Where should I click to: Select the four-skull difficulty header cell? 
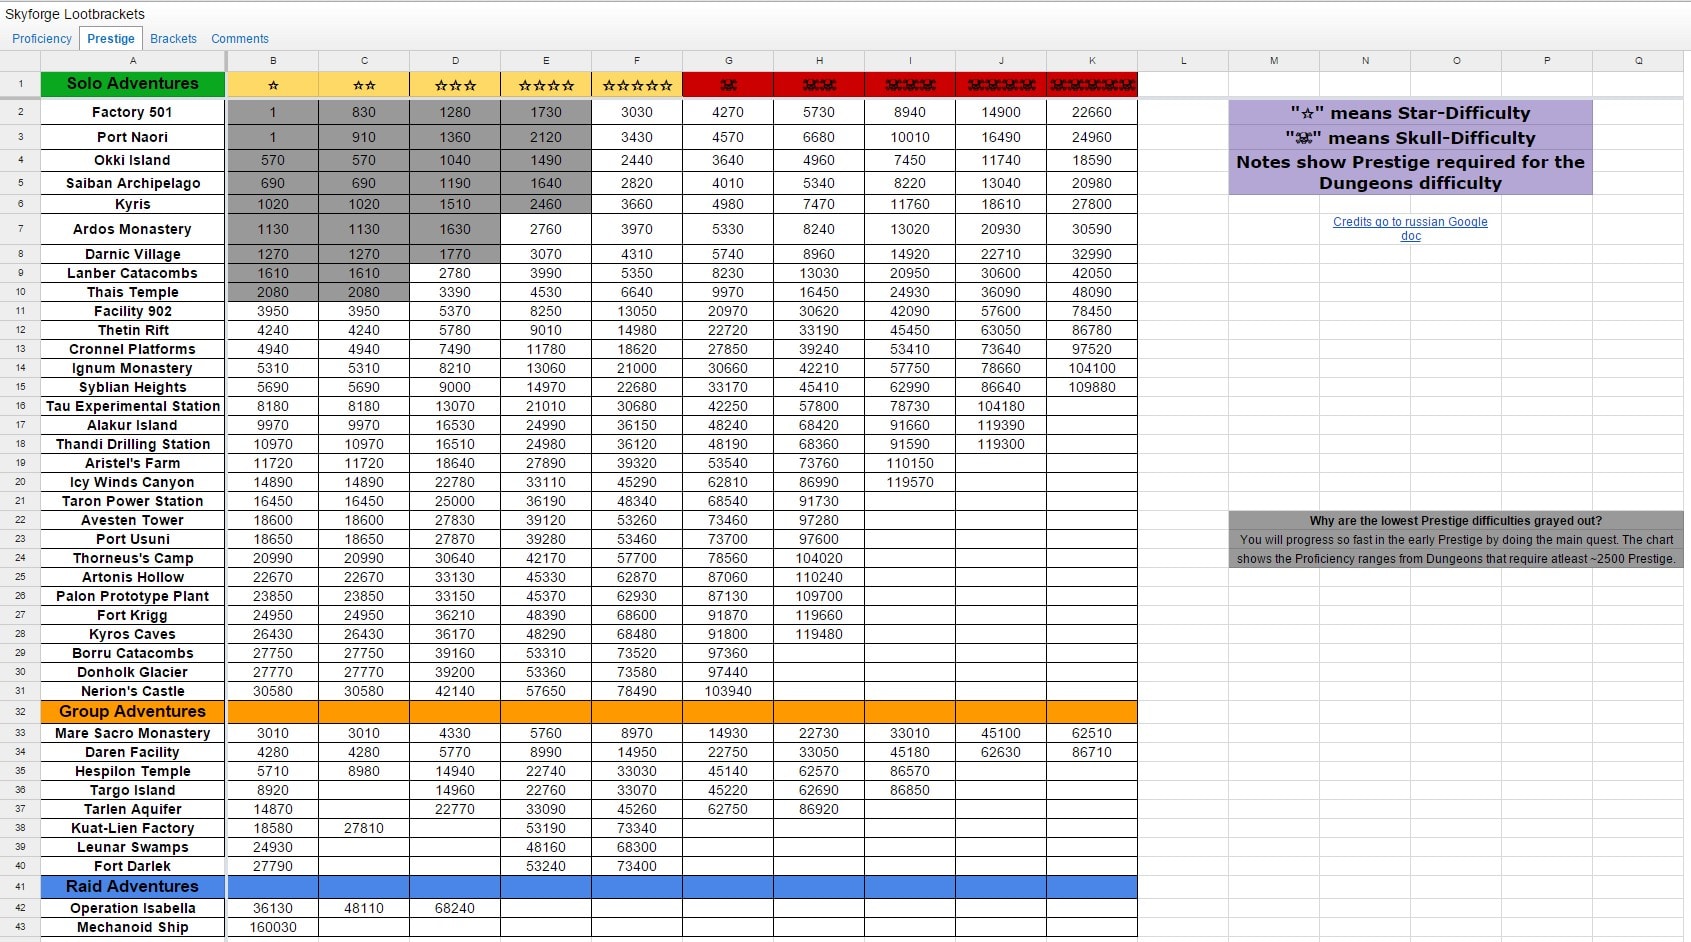1001,85
